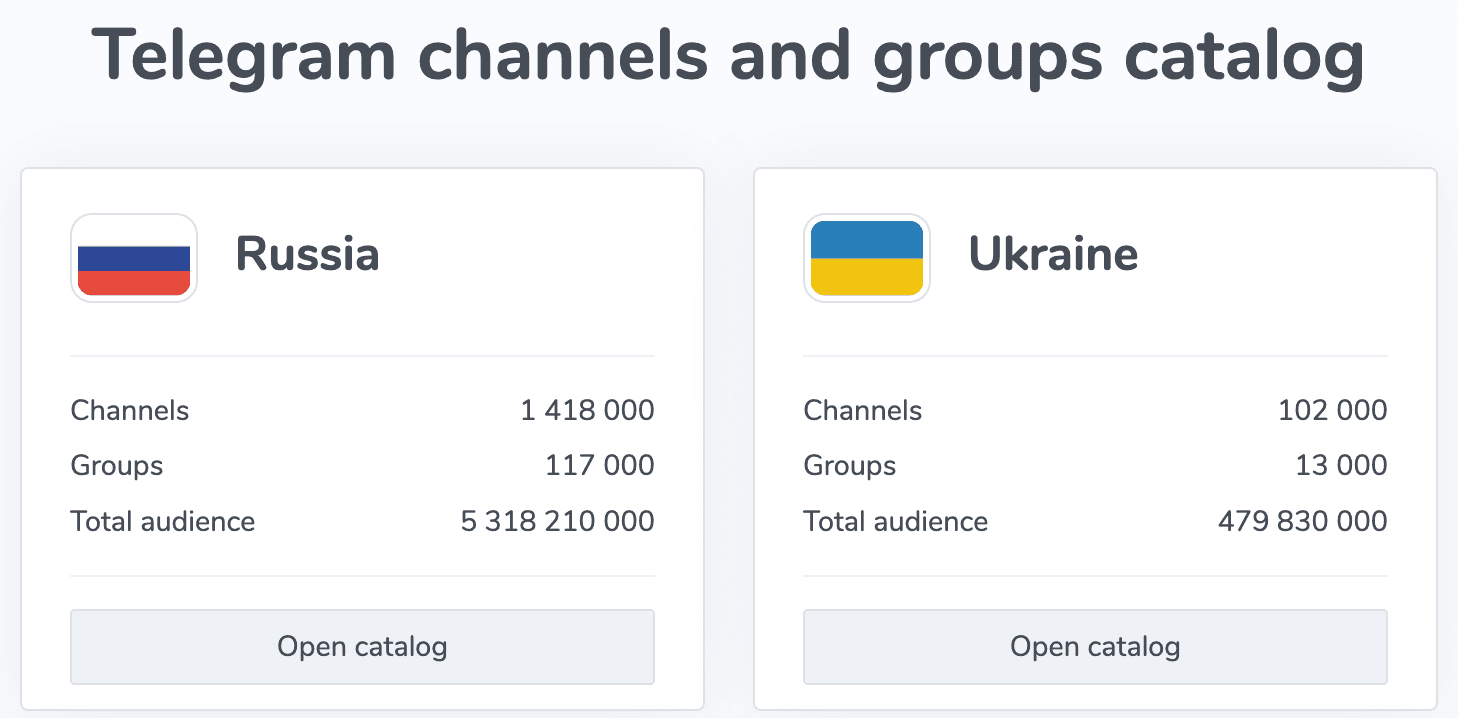Click the flag beside the Russia heading
This screenshot has height=718, width=1458.
[133, 257]
